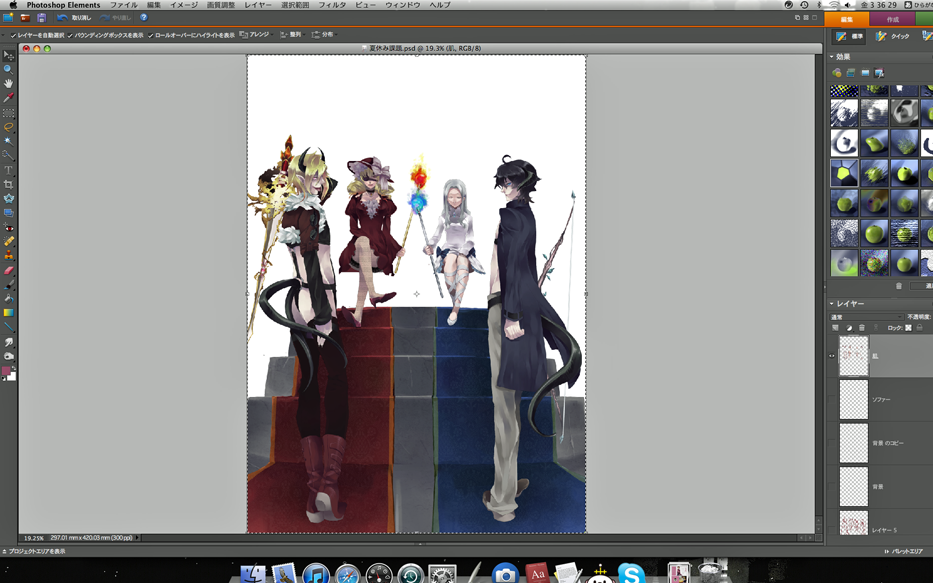Select the Eraser tool
Screen dimensions: 933x583
point(8,270)
